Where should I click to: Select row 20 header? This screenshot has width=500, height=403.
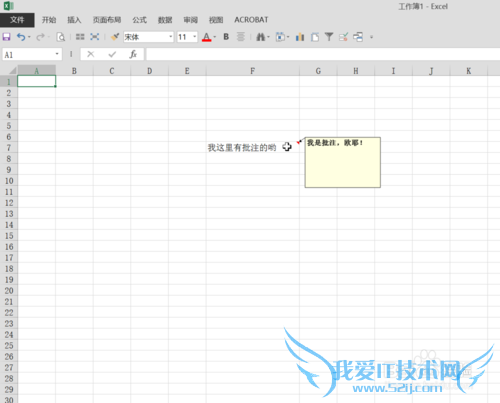coord(9,291)
